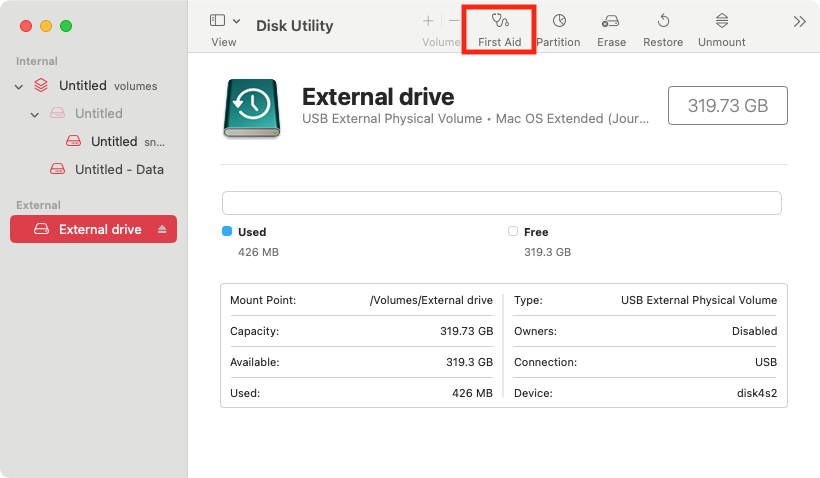Open the Partition tool

point(559,30)
